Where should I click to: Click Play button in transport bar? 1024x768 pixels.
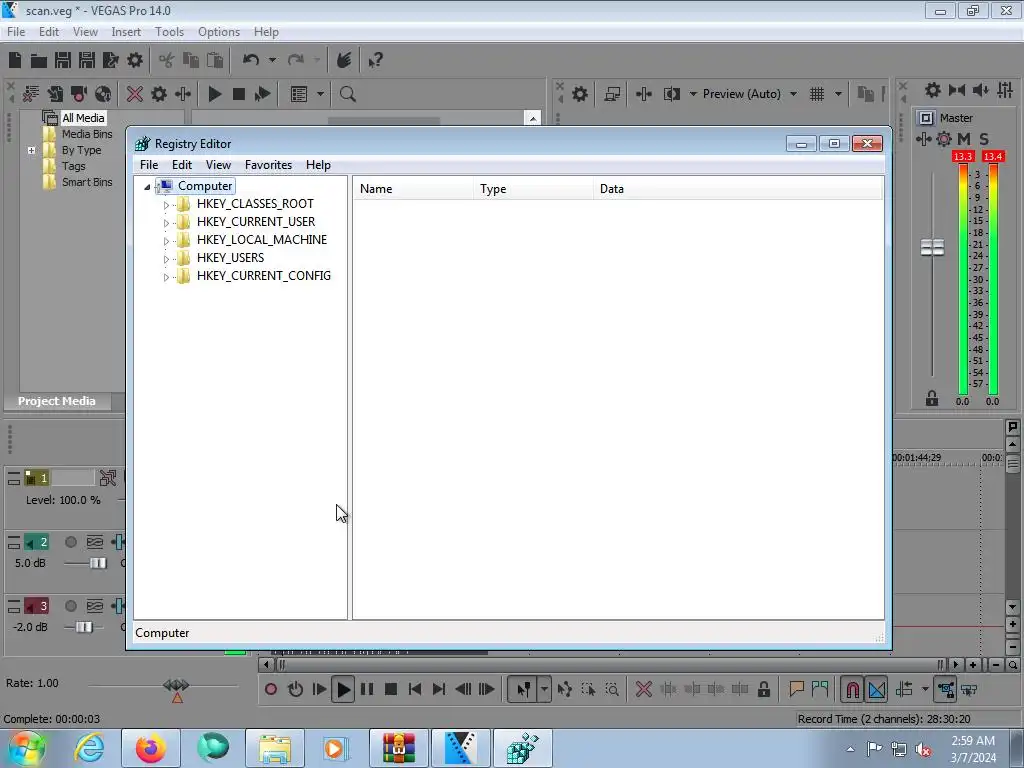coord(343,689)
